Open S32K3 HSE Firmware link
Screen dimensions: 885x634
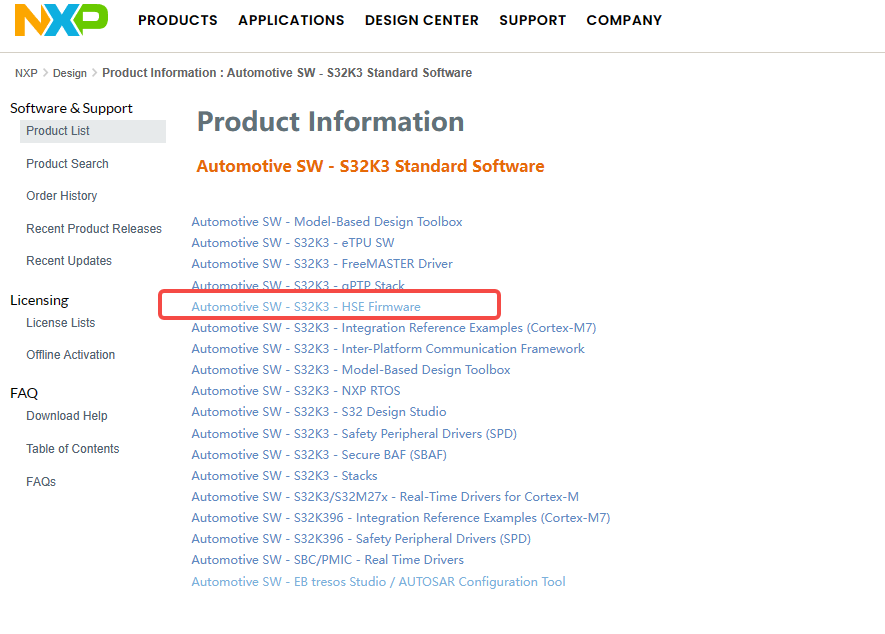point(306,307)
